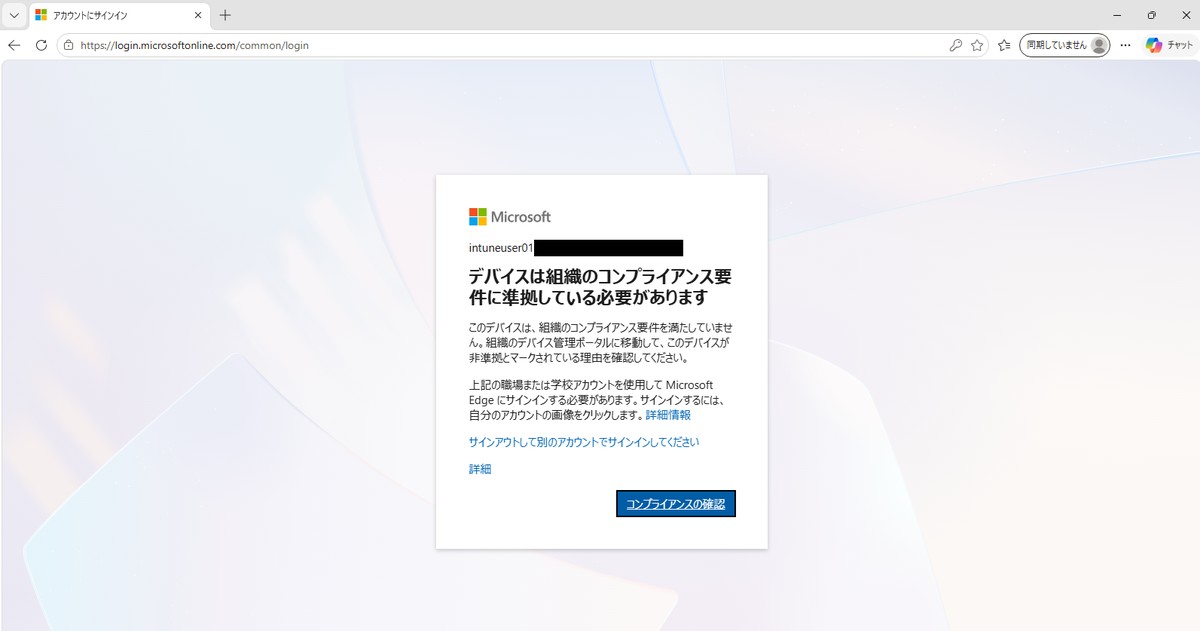Open the 同期していません profile button
This screenshot has height=631, width=1200.
pyautogui.click(x=1064, y=45)
